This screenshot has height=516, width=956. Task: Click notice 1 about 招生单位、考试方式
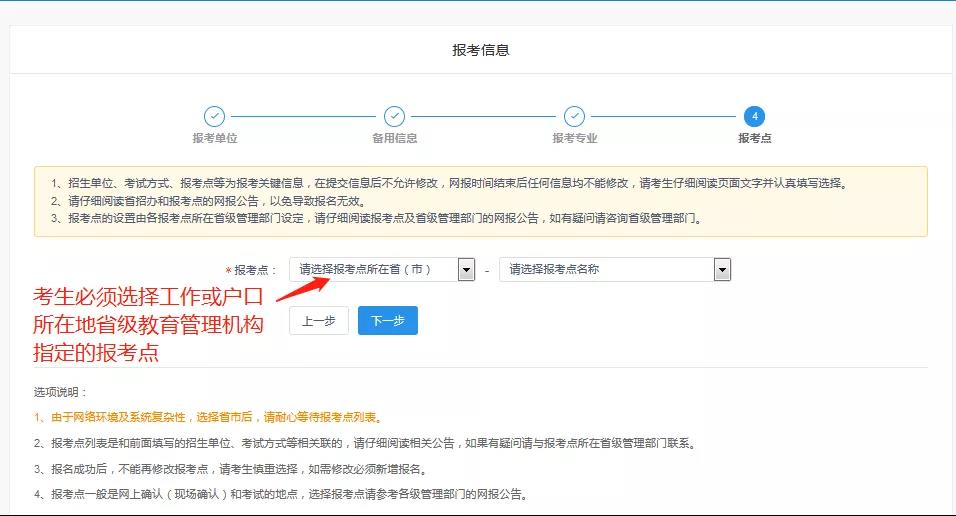tap(449, 183)
